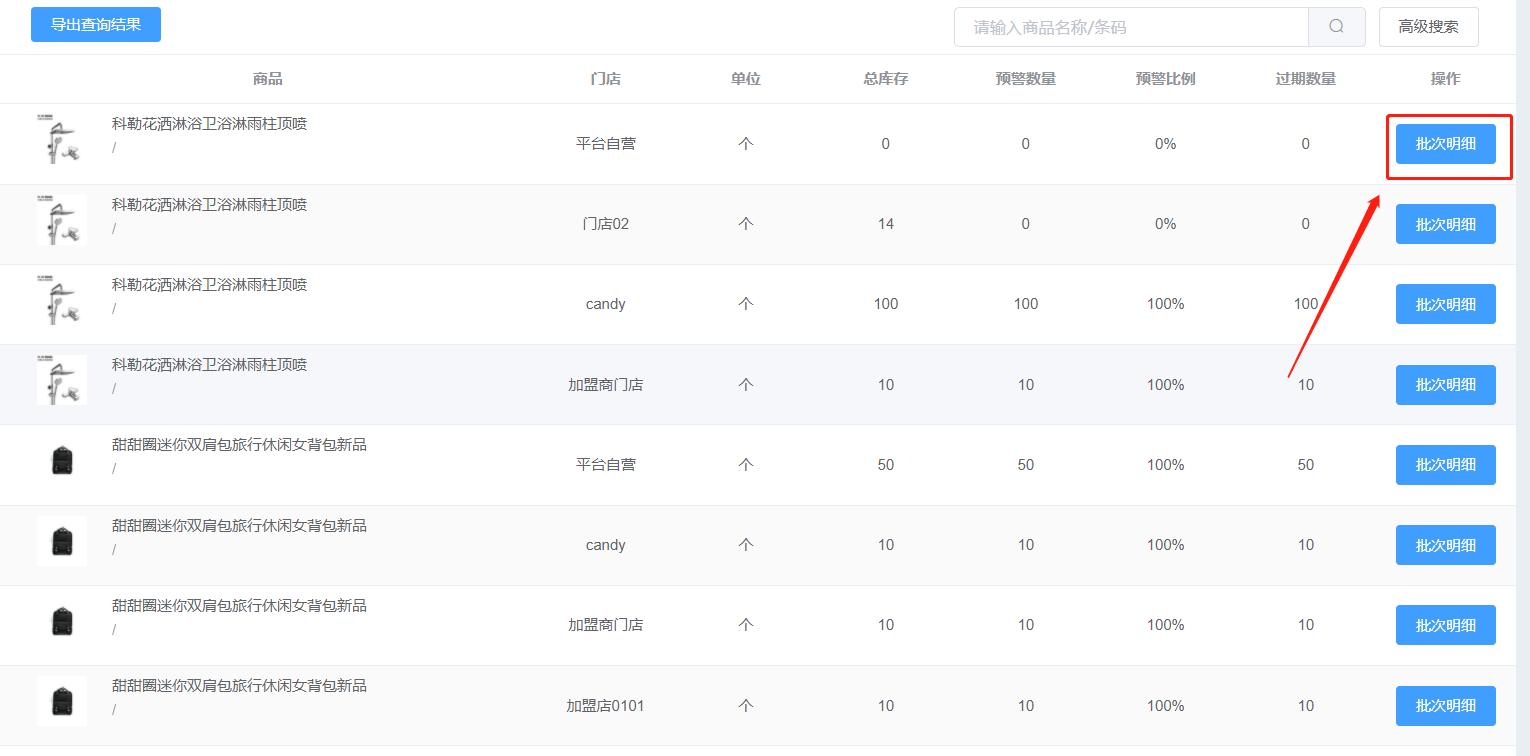Click the 预警比例 column header
Viewport: 1530px width, 756px height.
[x=1165, y=79]
